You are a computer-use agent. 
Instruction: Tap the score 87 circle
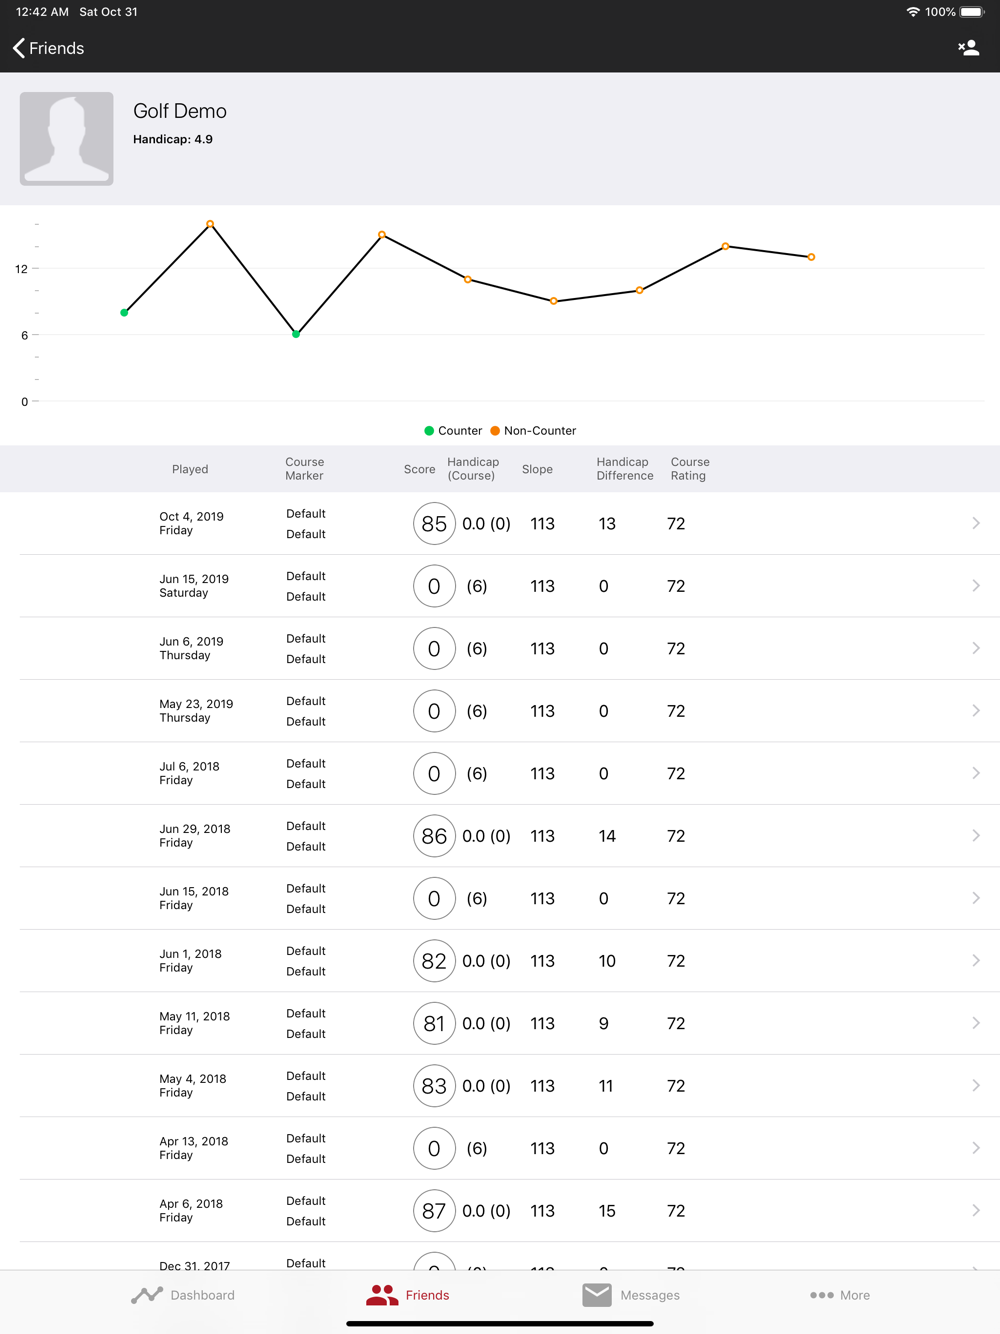434,1211
